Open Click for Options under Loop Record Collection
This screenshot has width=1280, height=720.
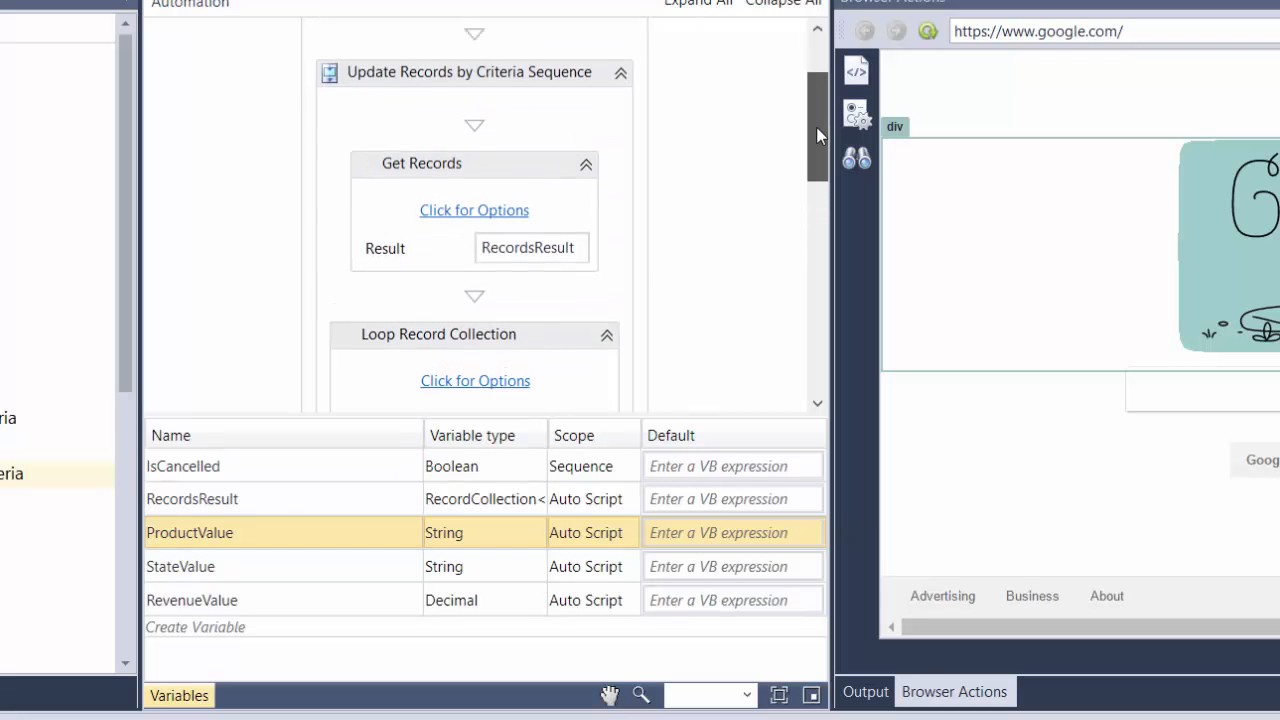475,381
